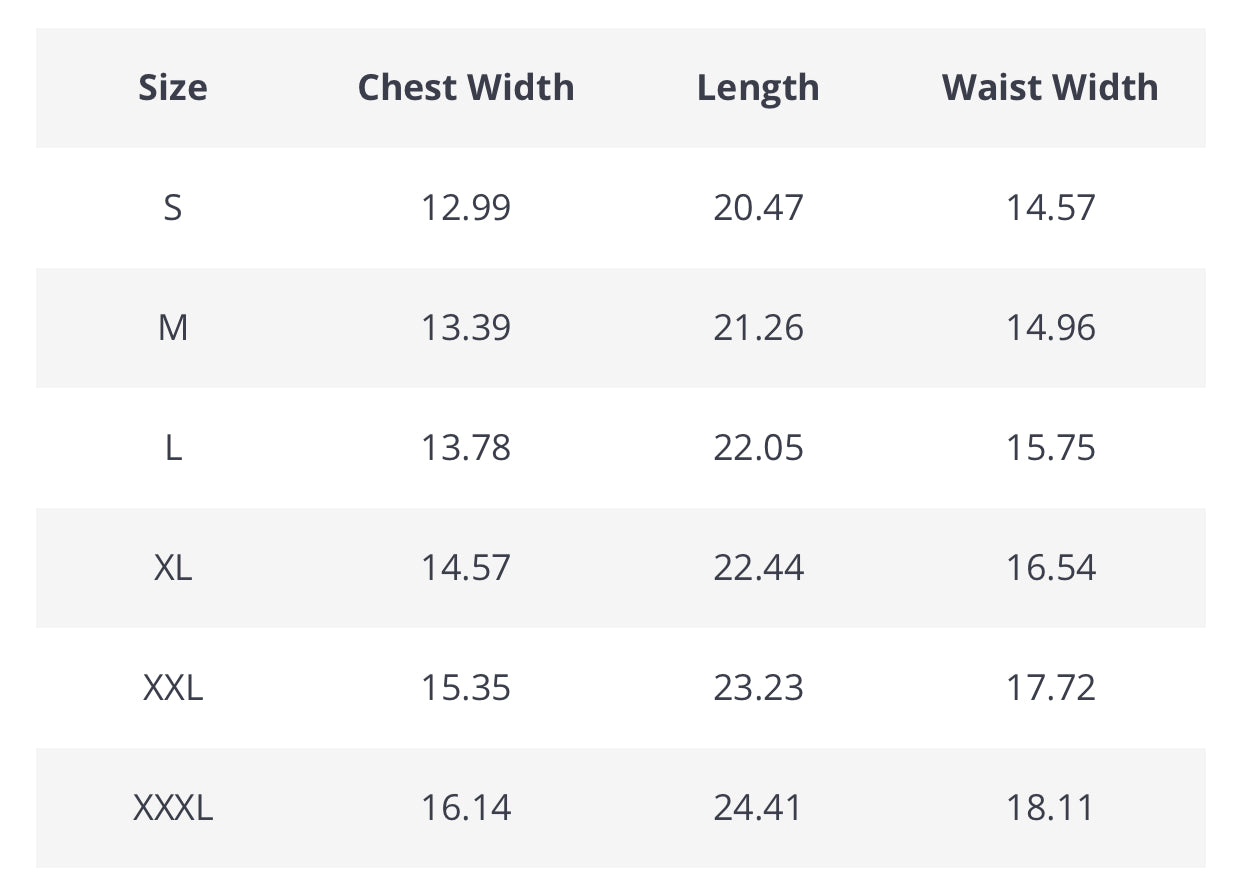Click the 16.14 chest width cell
The width and height of the screenshot is (1242, 894).
466,808
